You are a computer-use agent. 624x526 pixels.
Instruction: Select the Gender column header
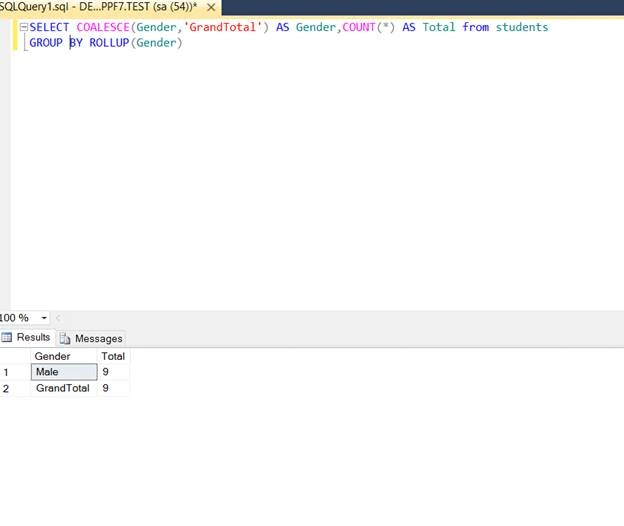tap(64, 356)
